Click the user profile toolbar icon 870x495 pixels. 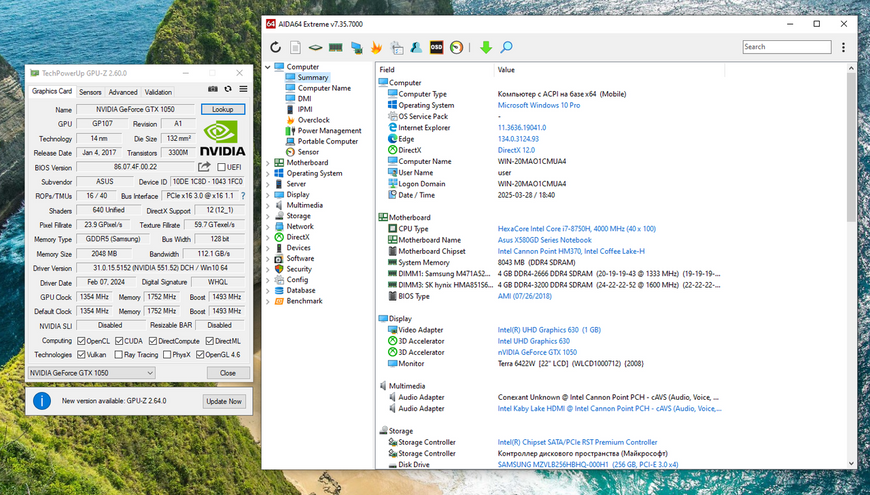416,48
